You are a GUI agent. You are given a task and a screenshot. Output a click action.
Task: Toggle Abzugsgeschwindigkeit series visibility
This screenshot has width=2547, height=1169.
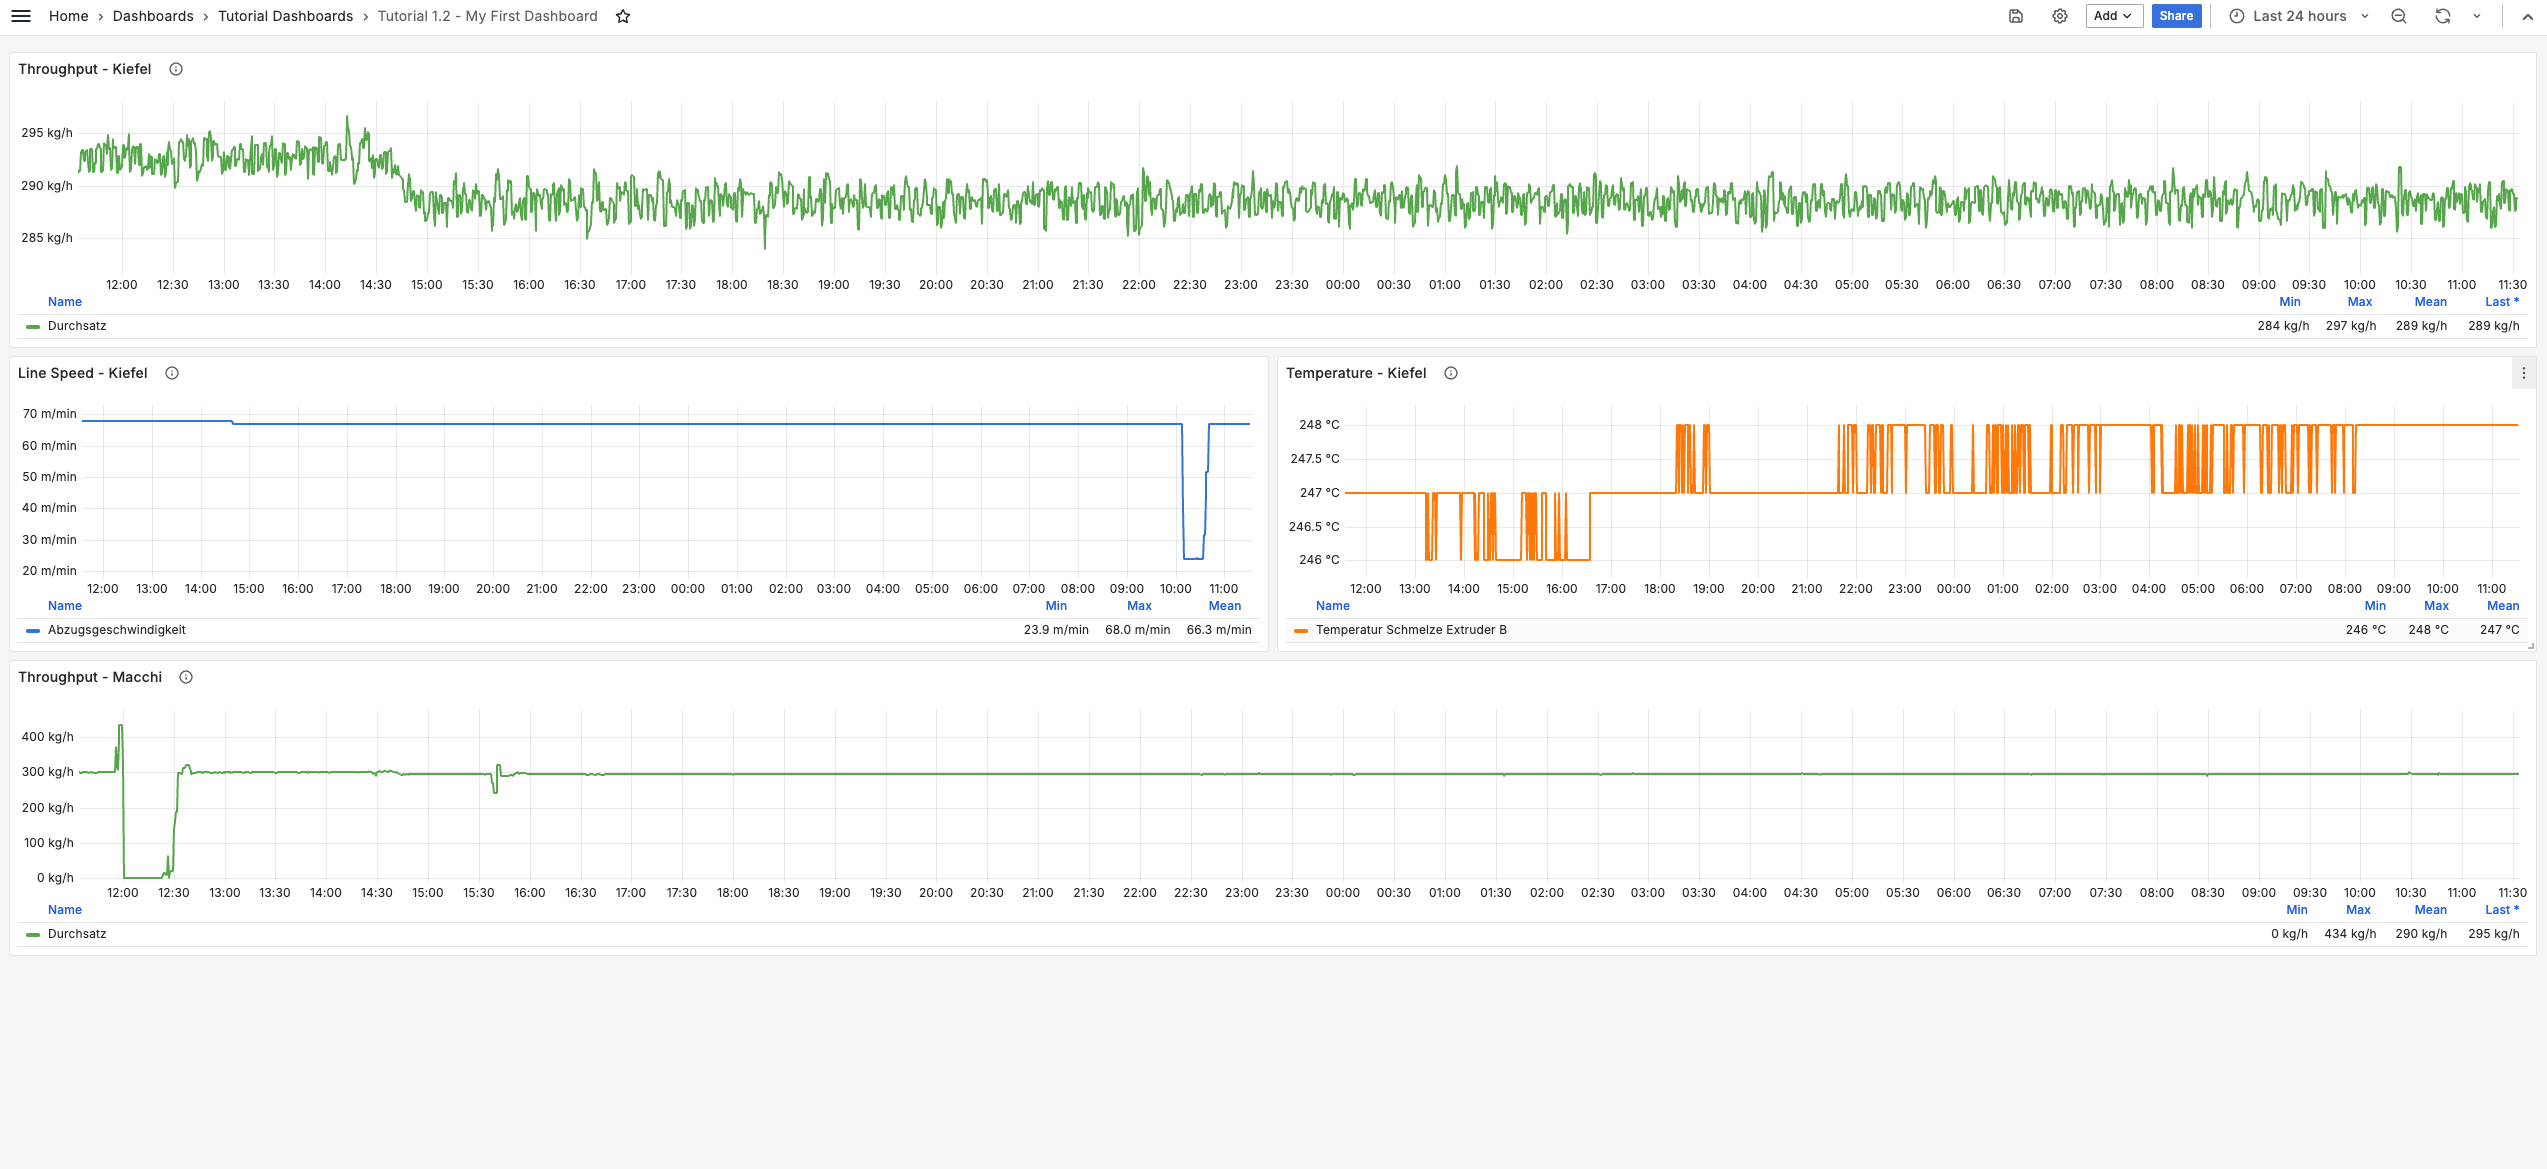(x=116, y=630)
